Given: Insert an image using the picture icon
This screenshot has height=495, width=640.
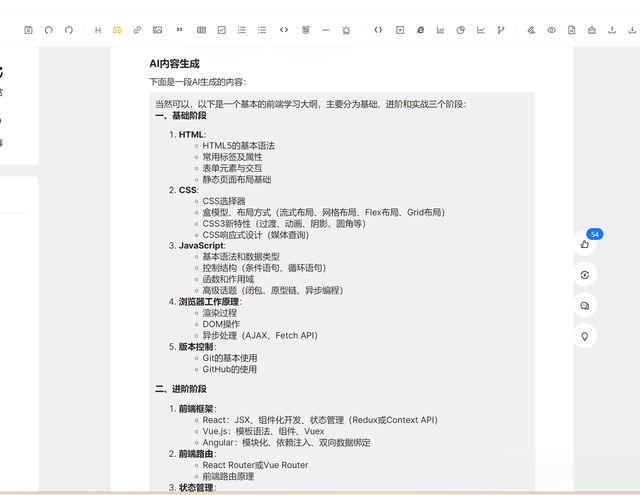Looking at the screenshot, I should 158,30.
